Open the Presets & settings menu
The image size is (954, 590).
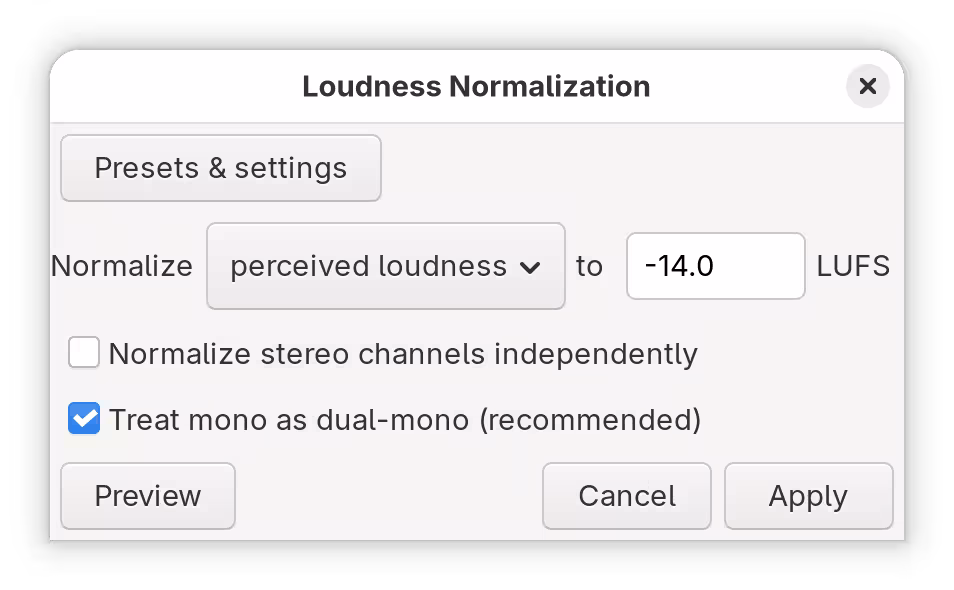[x=220, y=168]
